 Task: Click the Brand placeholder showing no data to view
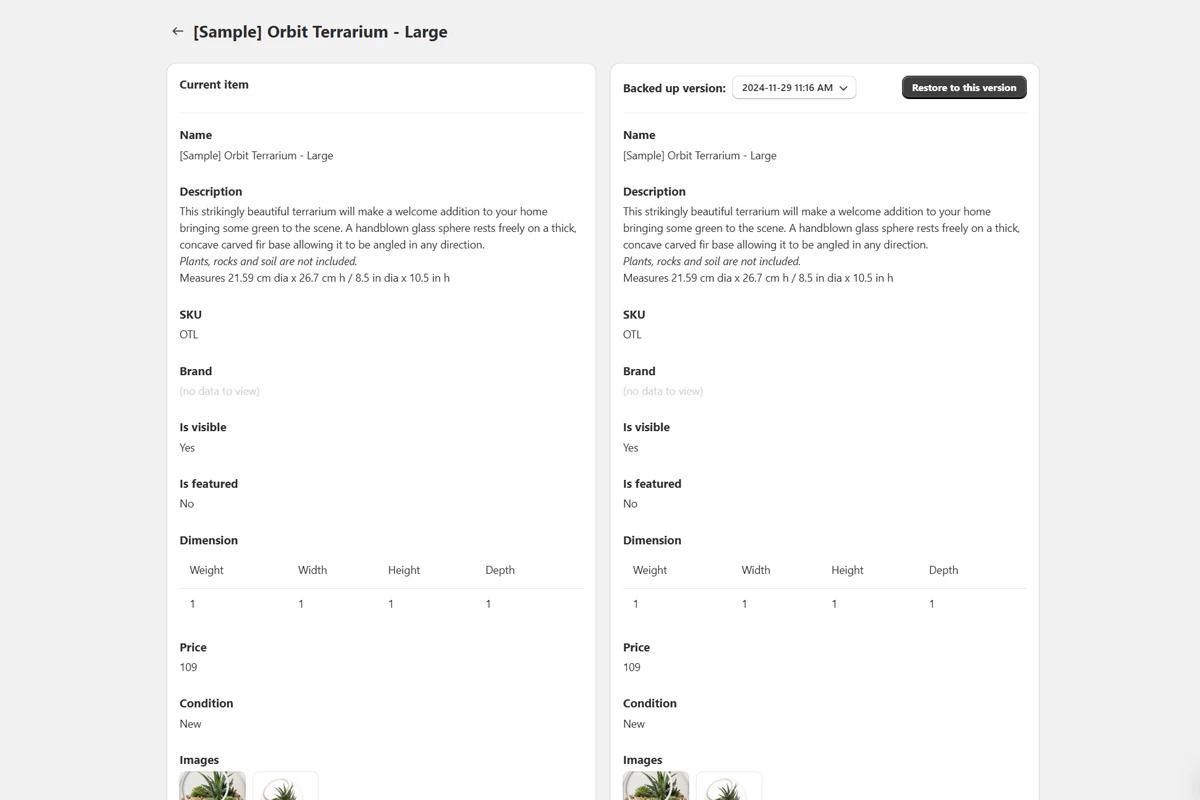tap(219, 391)
